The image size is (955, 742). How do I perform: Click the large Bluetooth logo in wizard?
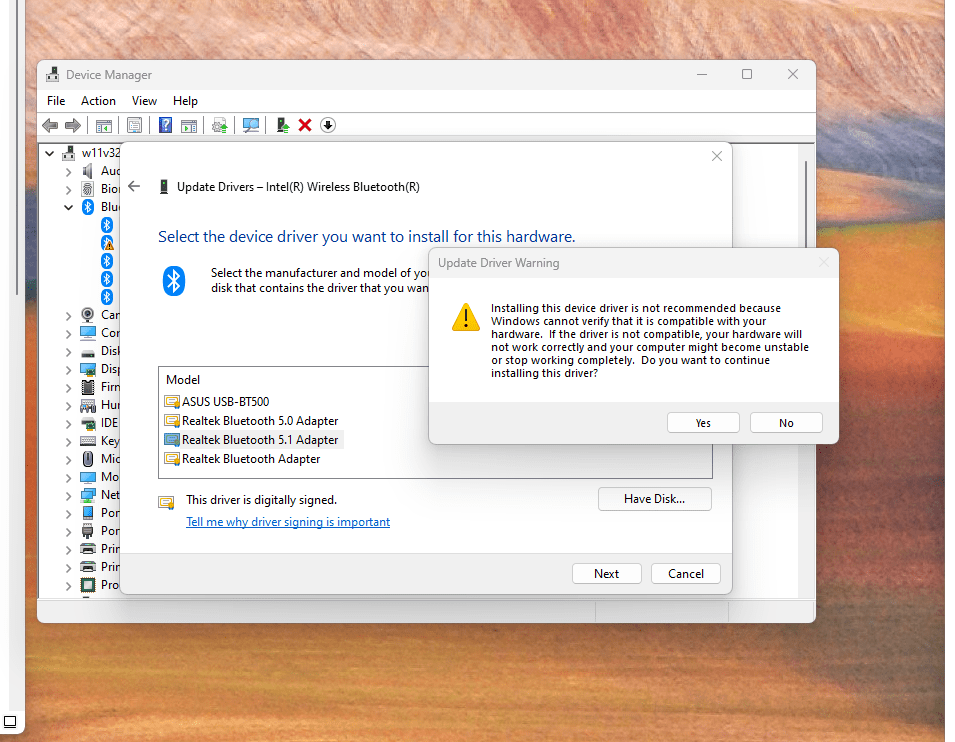coord(174,281)
